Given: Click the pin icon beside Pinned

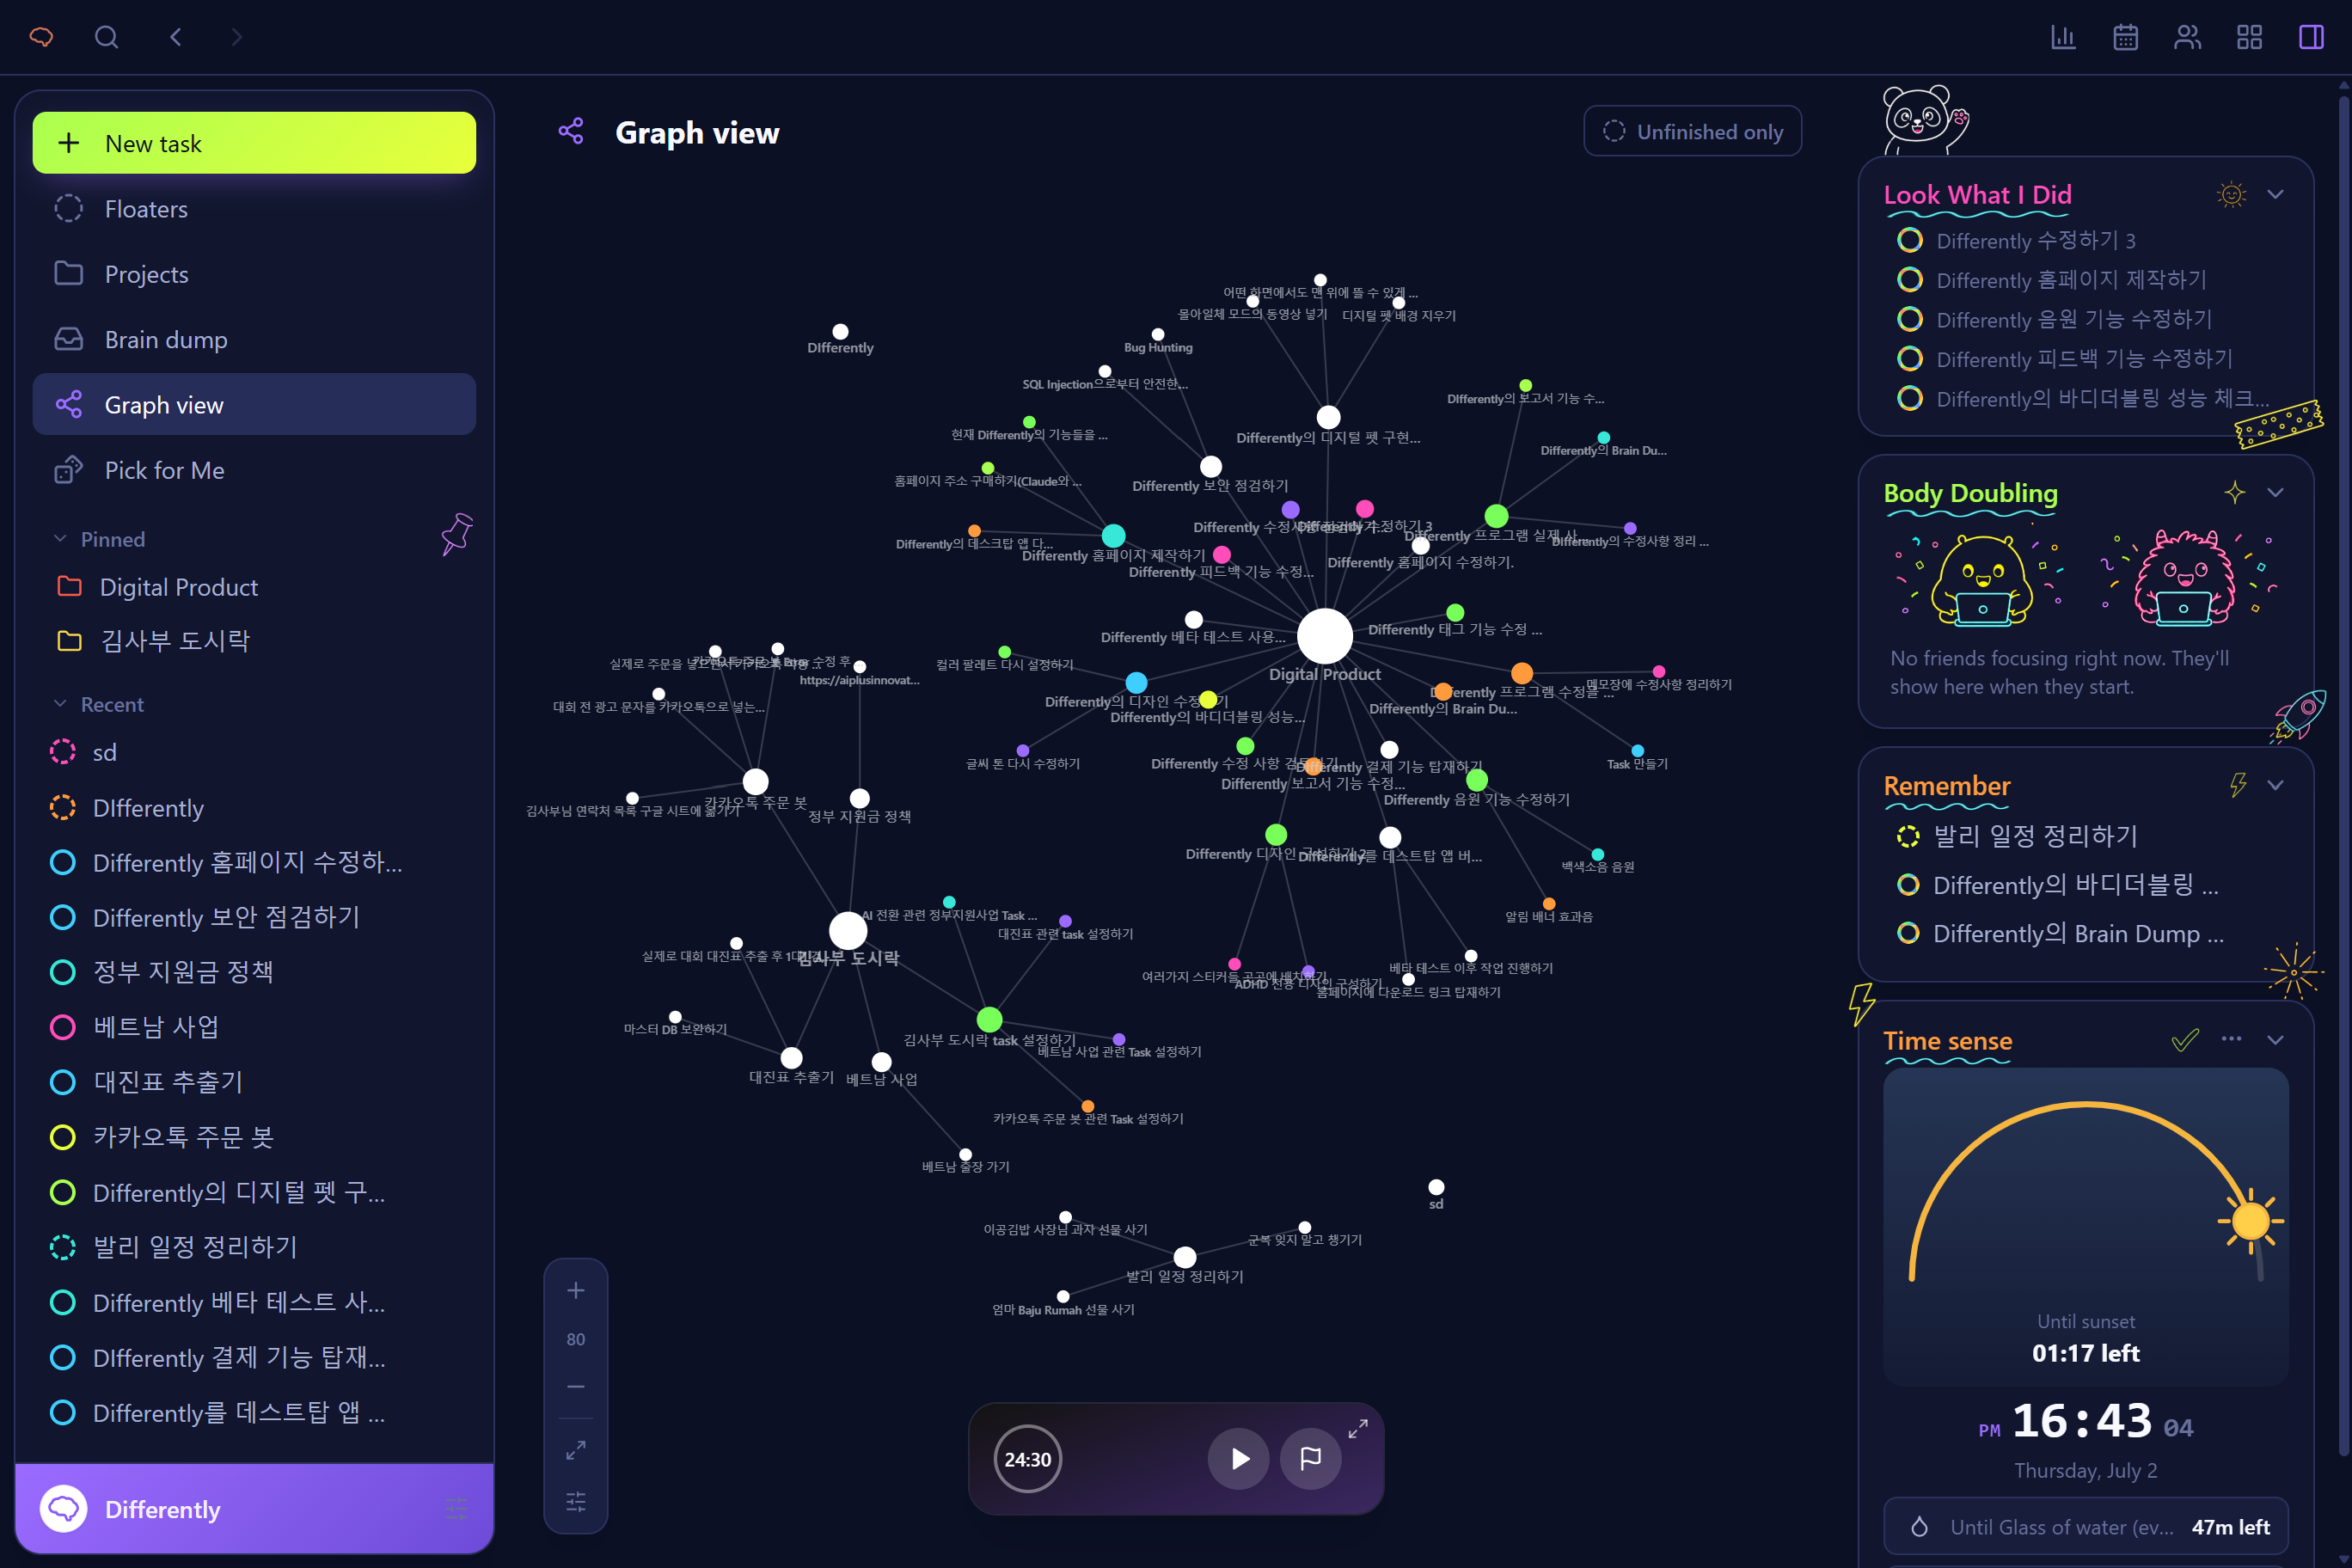Looking at the screenshot, I should (x=457, y=534).
